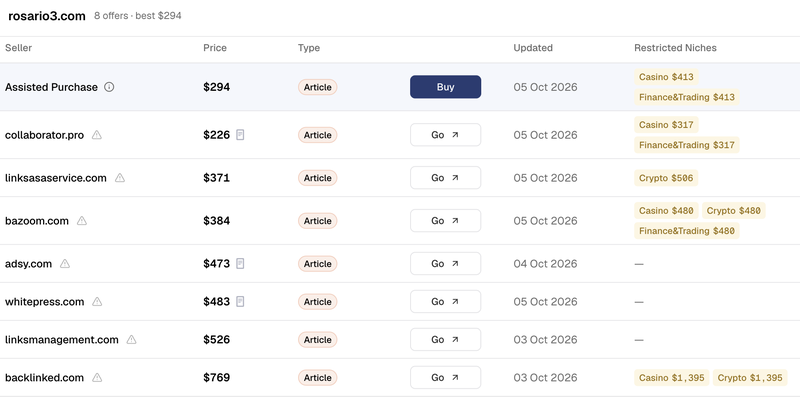Screen dimensions: 800x397
Task: Click the warning icon next to collaborator.pro
Action: [x=96, y=135]
